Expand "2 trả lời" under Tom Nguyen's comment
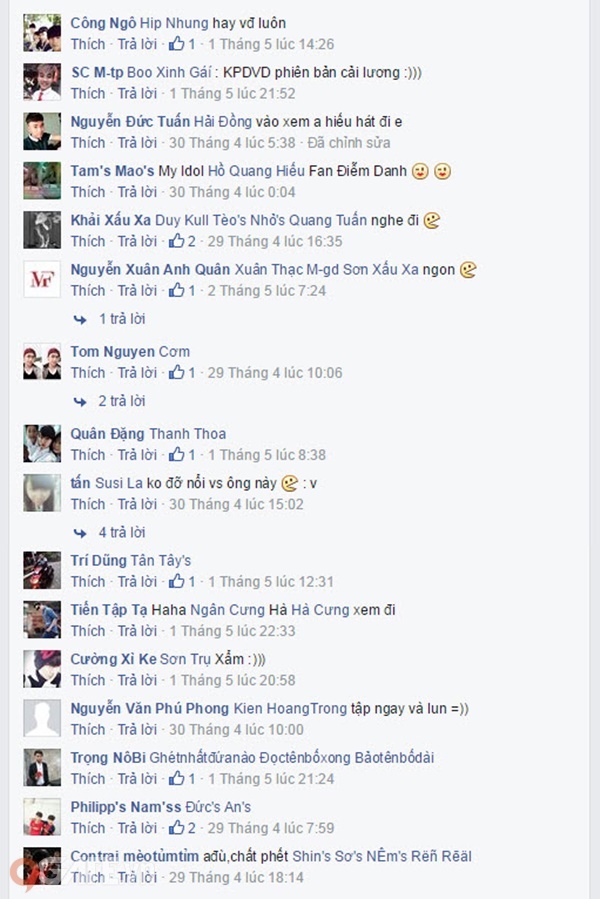 coord(122,401)
